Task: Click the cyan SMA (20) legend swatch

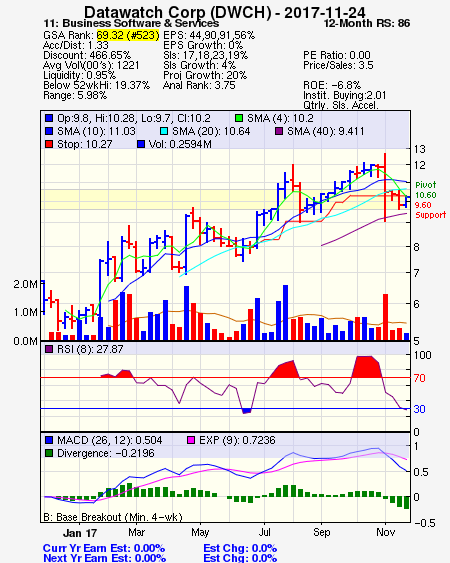Action: [x=164, y=131]
